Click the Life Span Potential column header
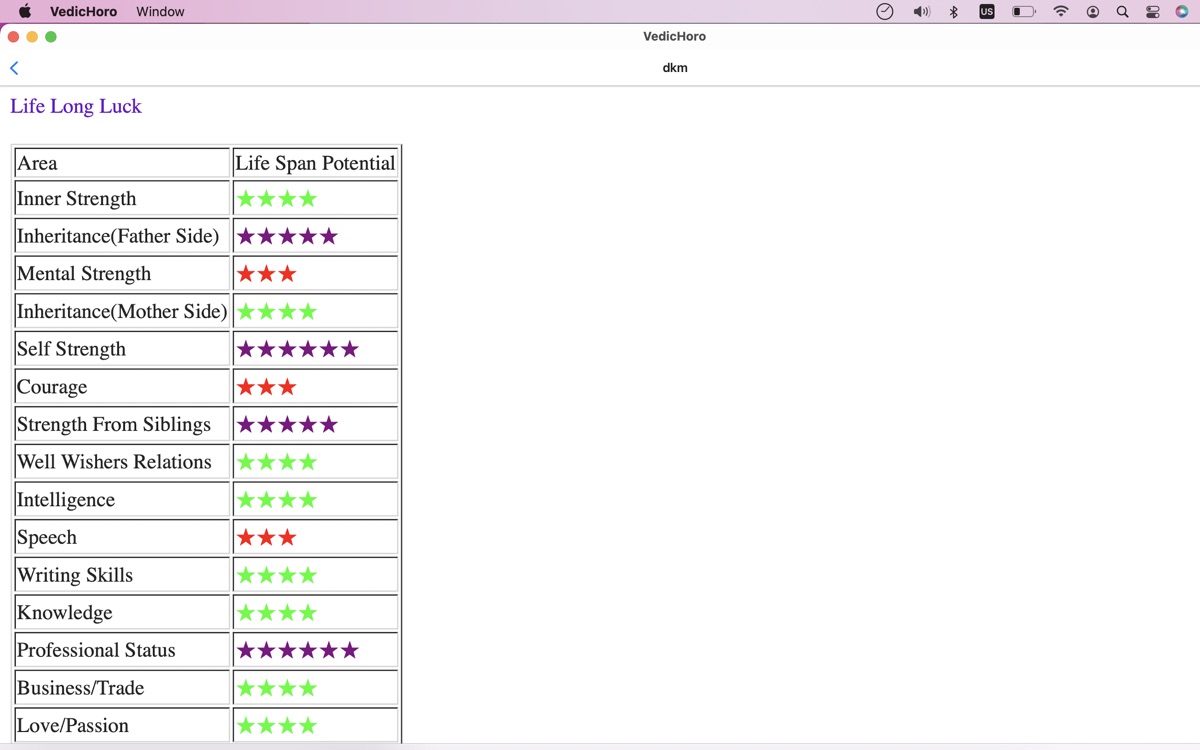 pyautogui.click(x=315, y=163)
